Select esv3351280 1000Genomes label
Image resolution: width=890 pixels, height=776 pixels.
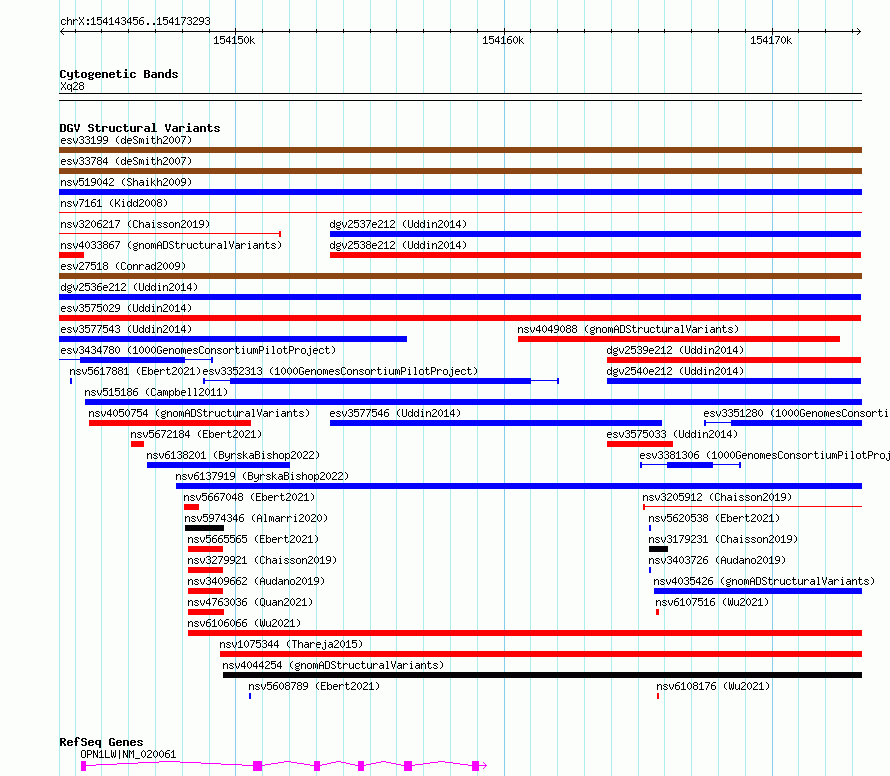(x=796, y=413)
